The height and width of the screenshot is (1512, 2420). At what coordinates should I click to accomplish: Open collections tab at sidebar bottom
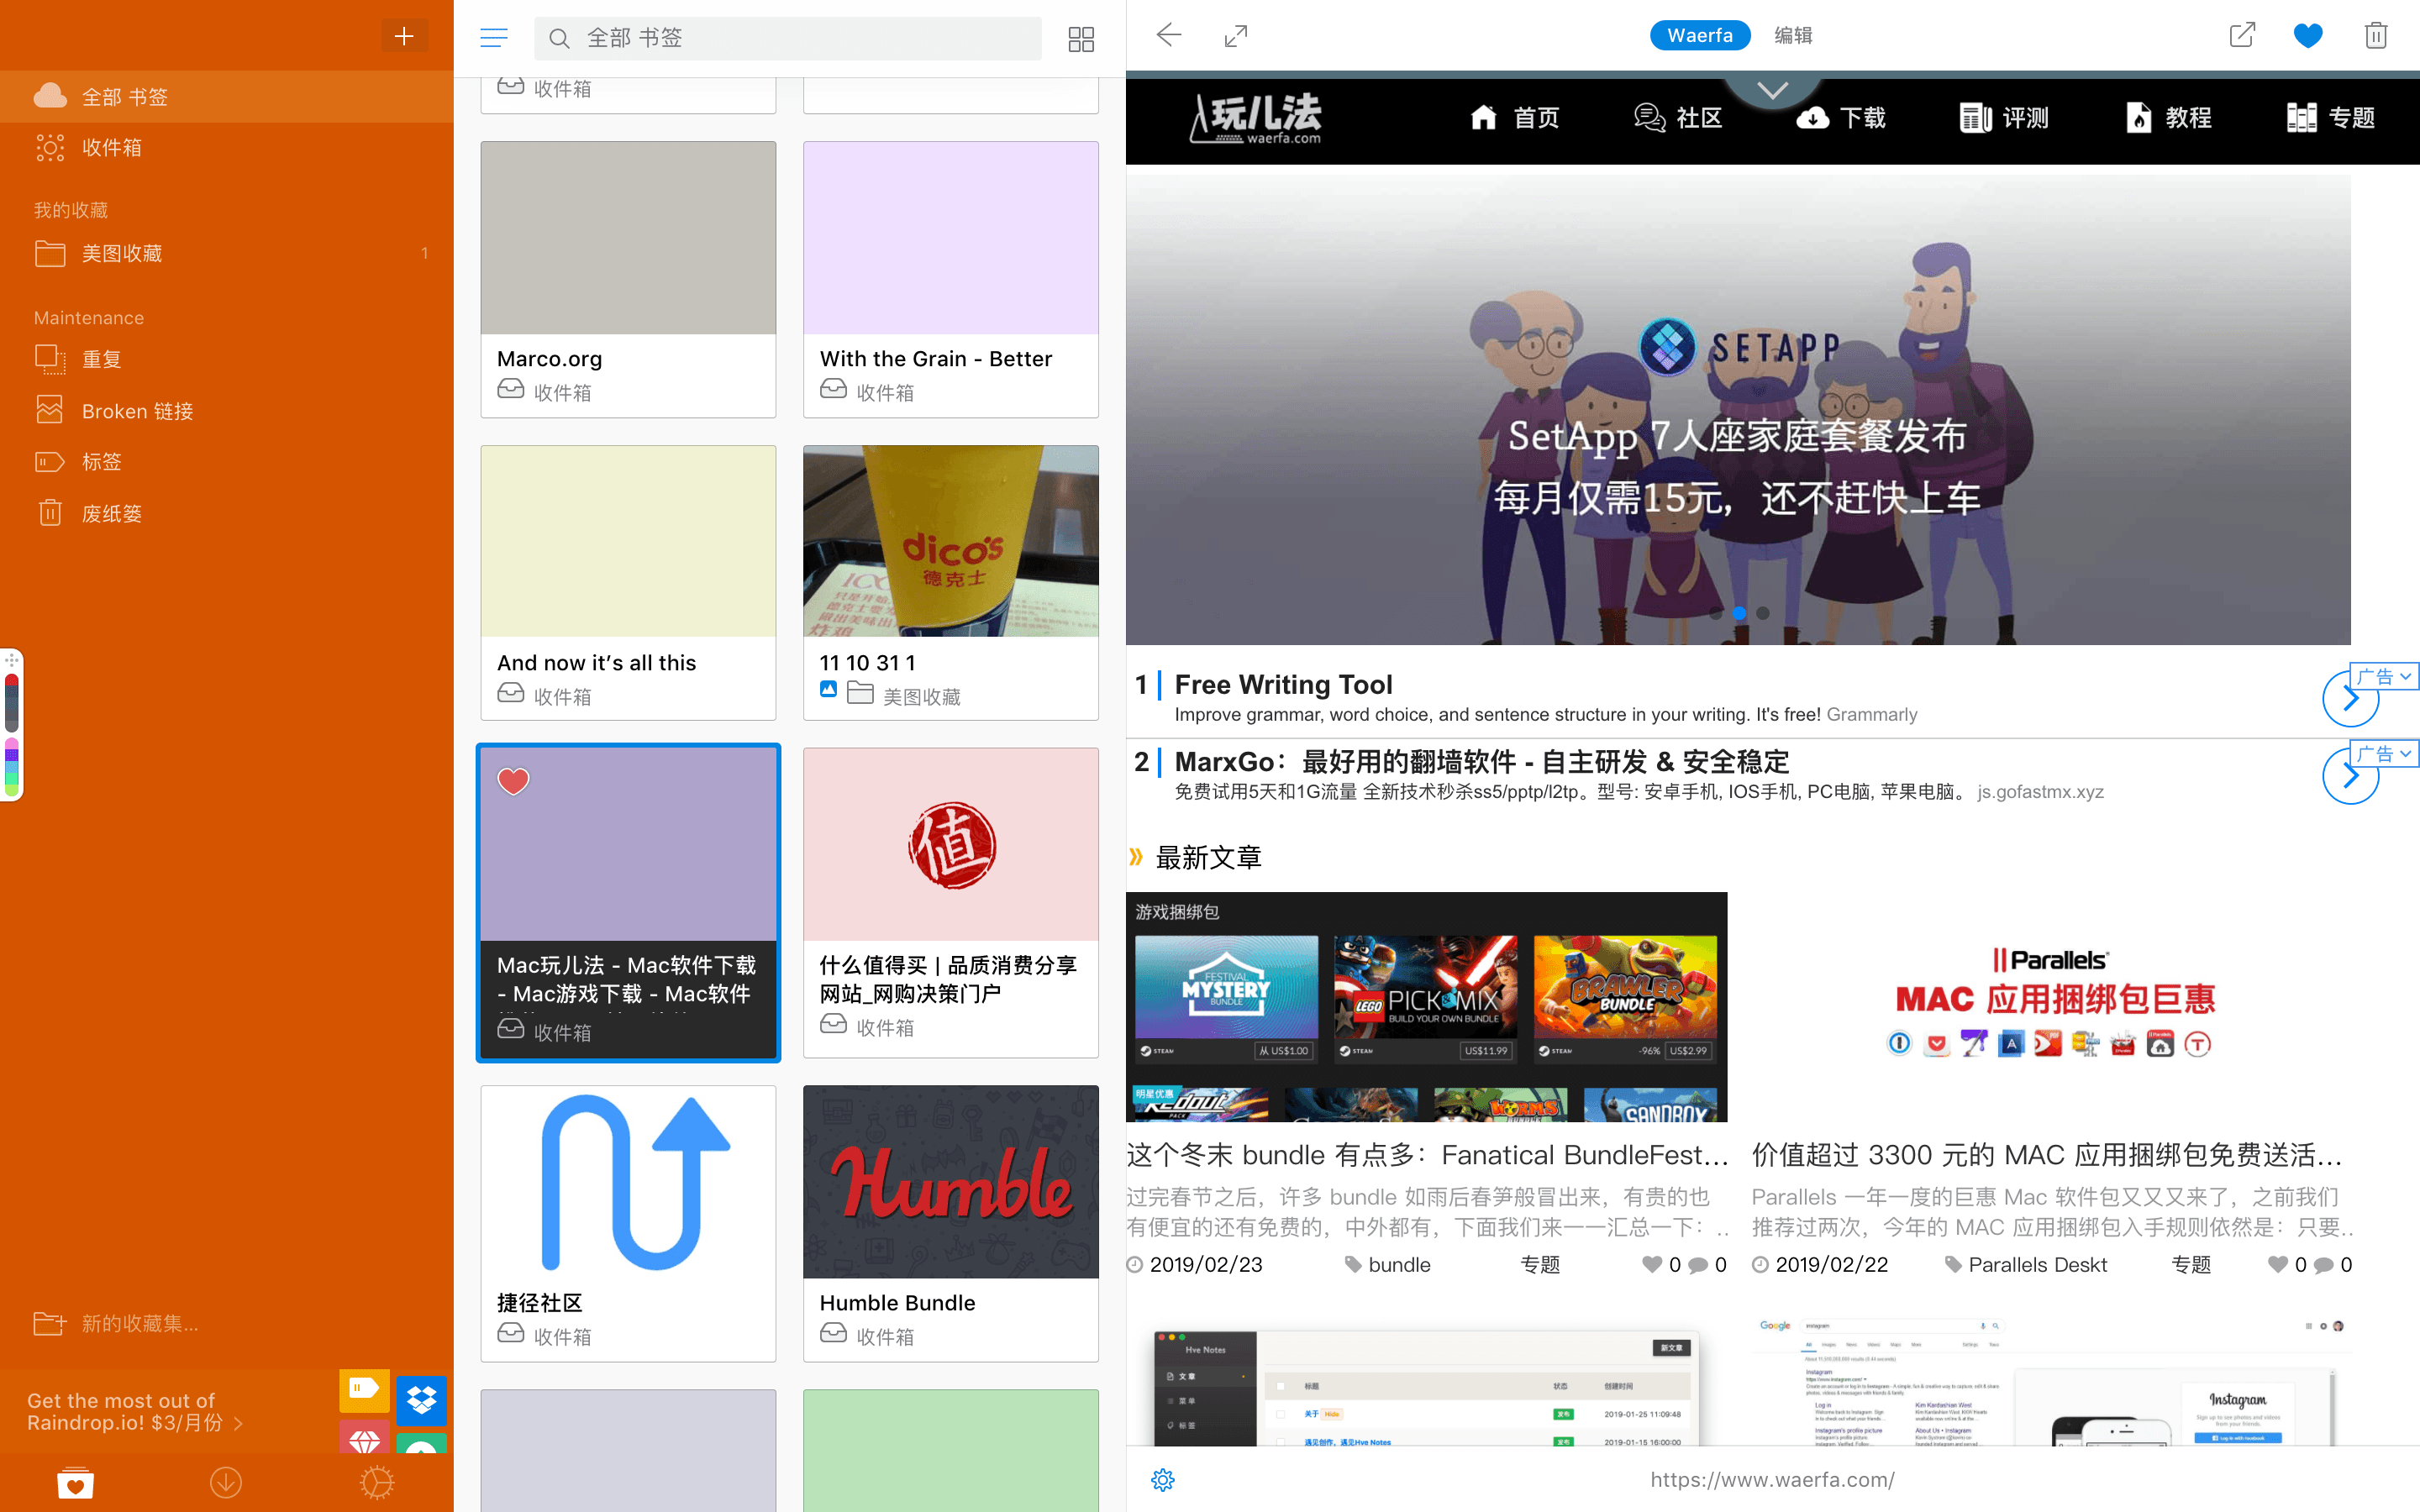click(x=75, y=1482)
